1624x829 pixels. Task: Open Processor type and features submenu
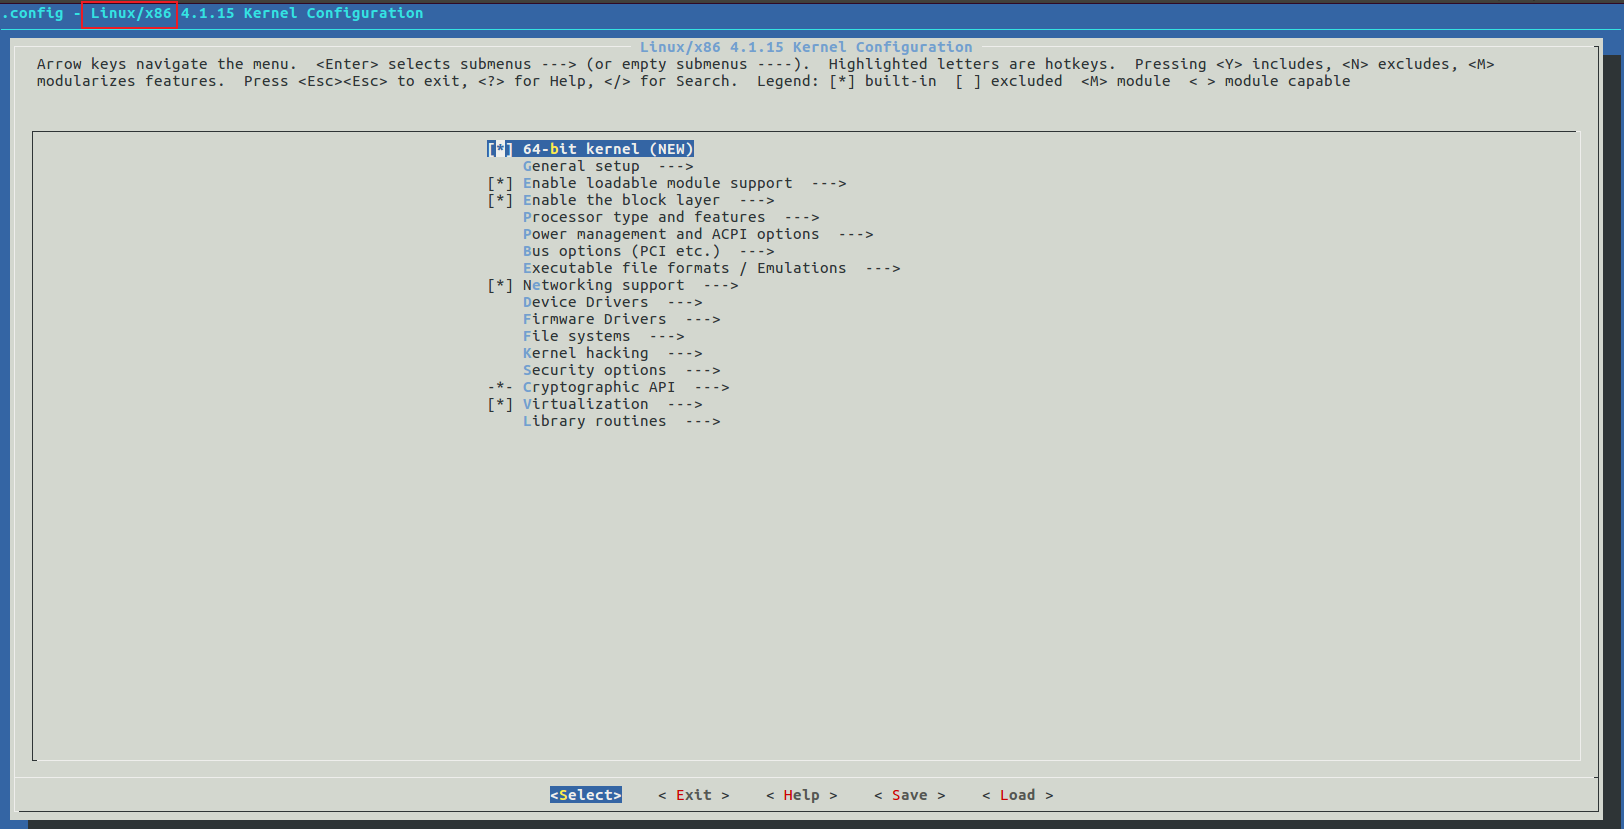(x=671, y=217)
